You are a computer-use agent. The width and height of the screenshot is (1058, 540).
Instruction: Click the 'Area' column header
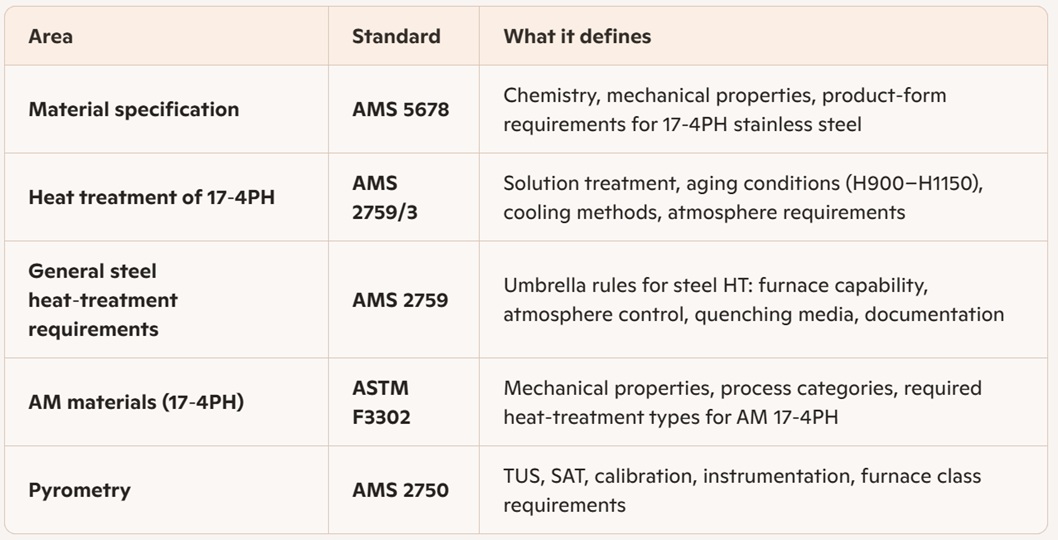coord(51,36)
